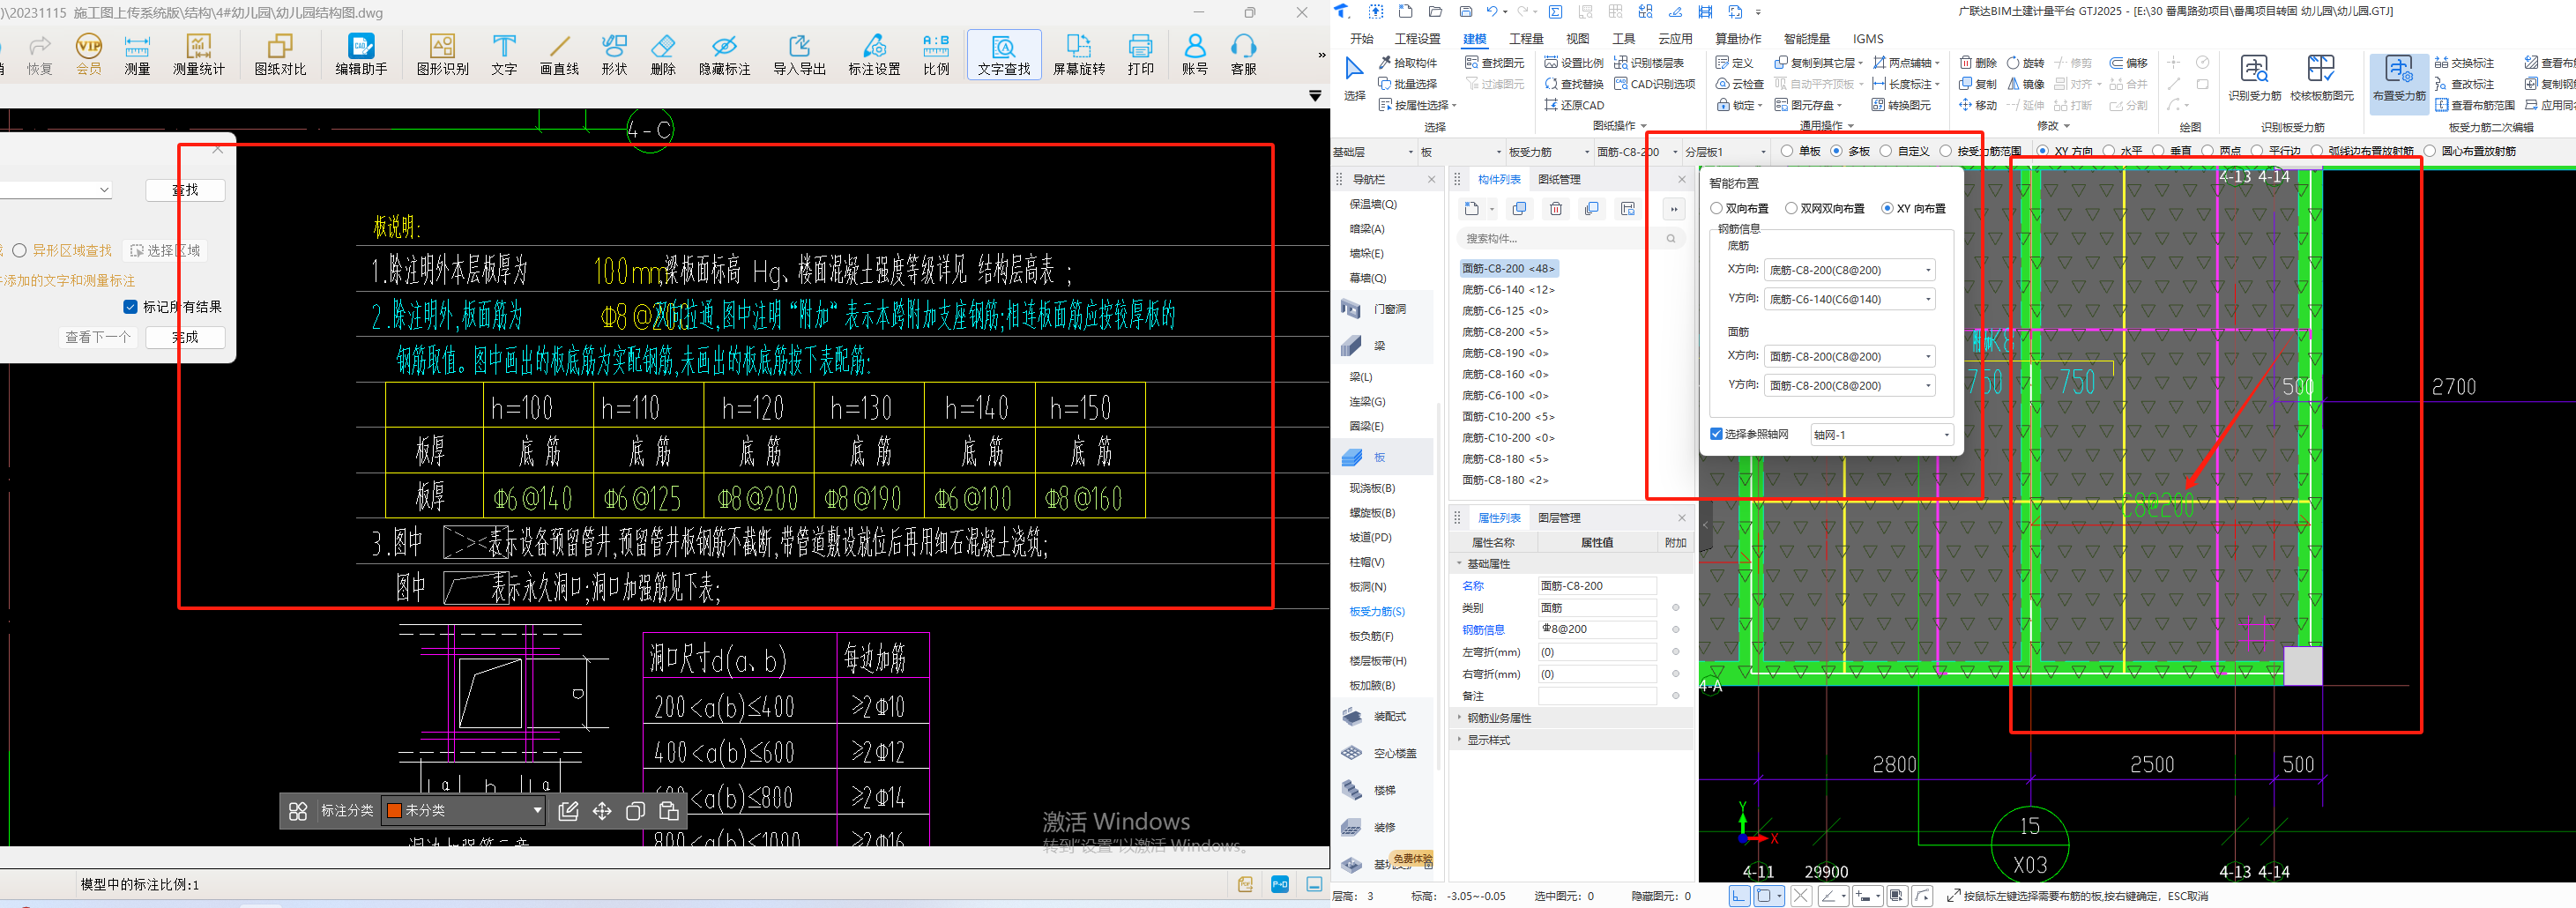Click the 镜像 mirror tool

(2025, 84)
